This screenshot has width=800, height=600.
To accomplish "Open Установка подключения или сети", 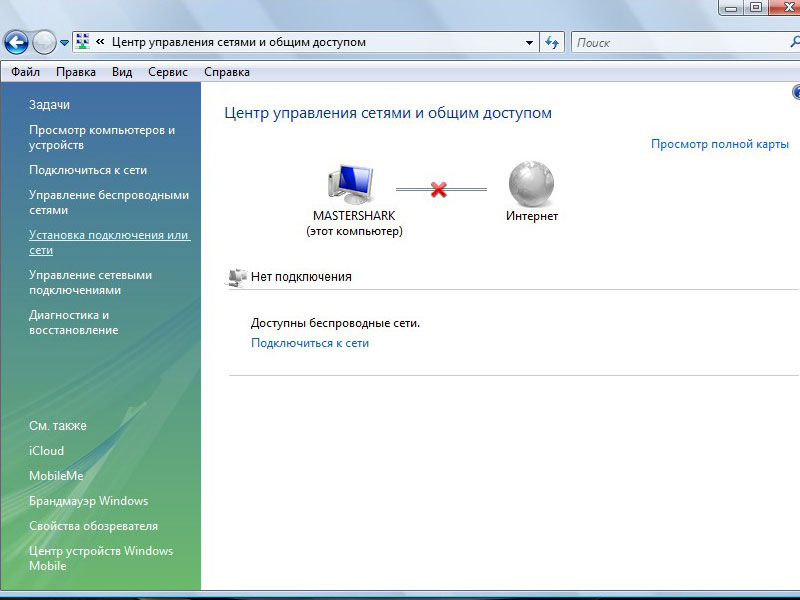I will (109, 242).
